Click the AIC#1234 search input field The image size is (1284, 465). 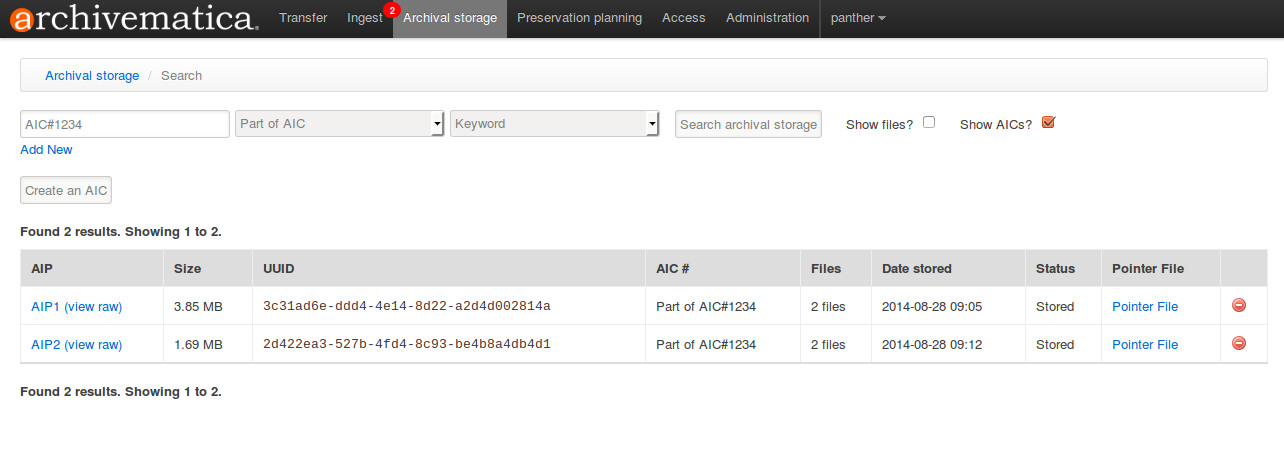coord(125,124)
